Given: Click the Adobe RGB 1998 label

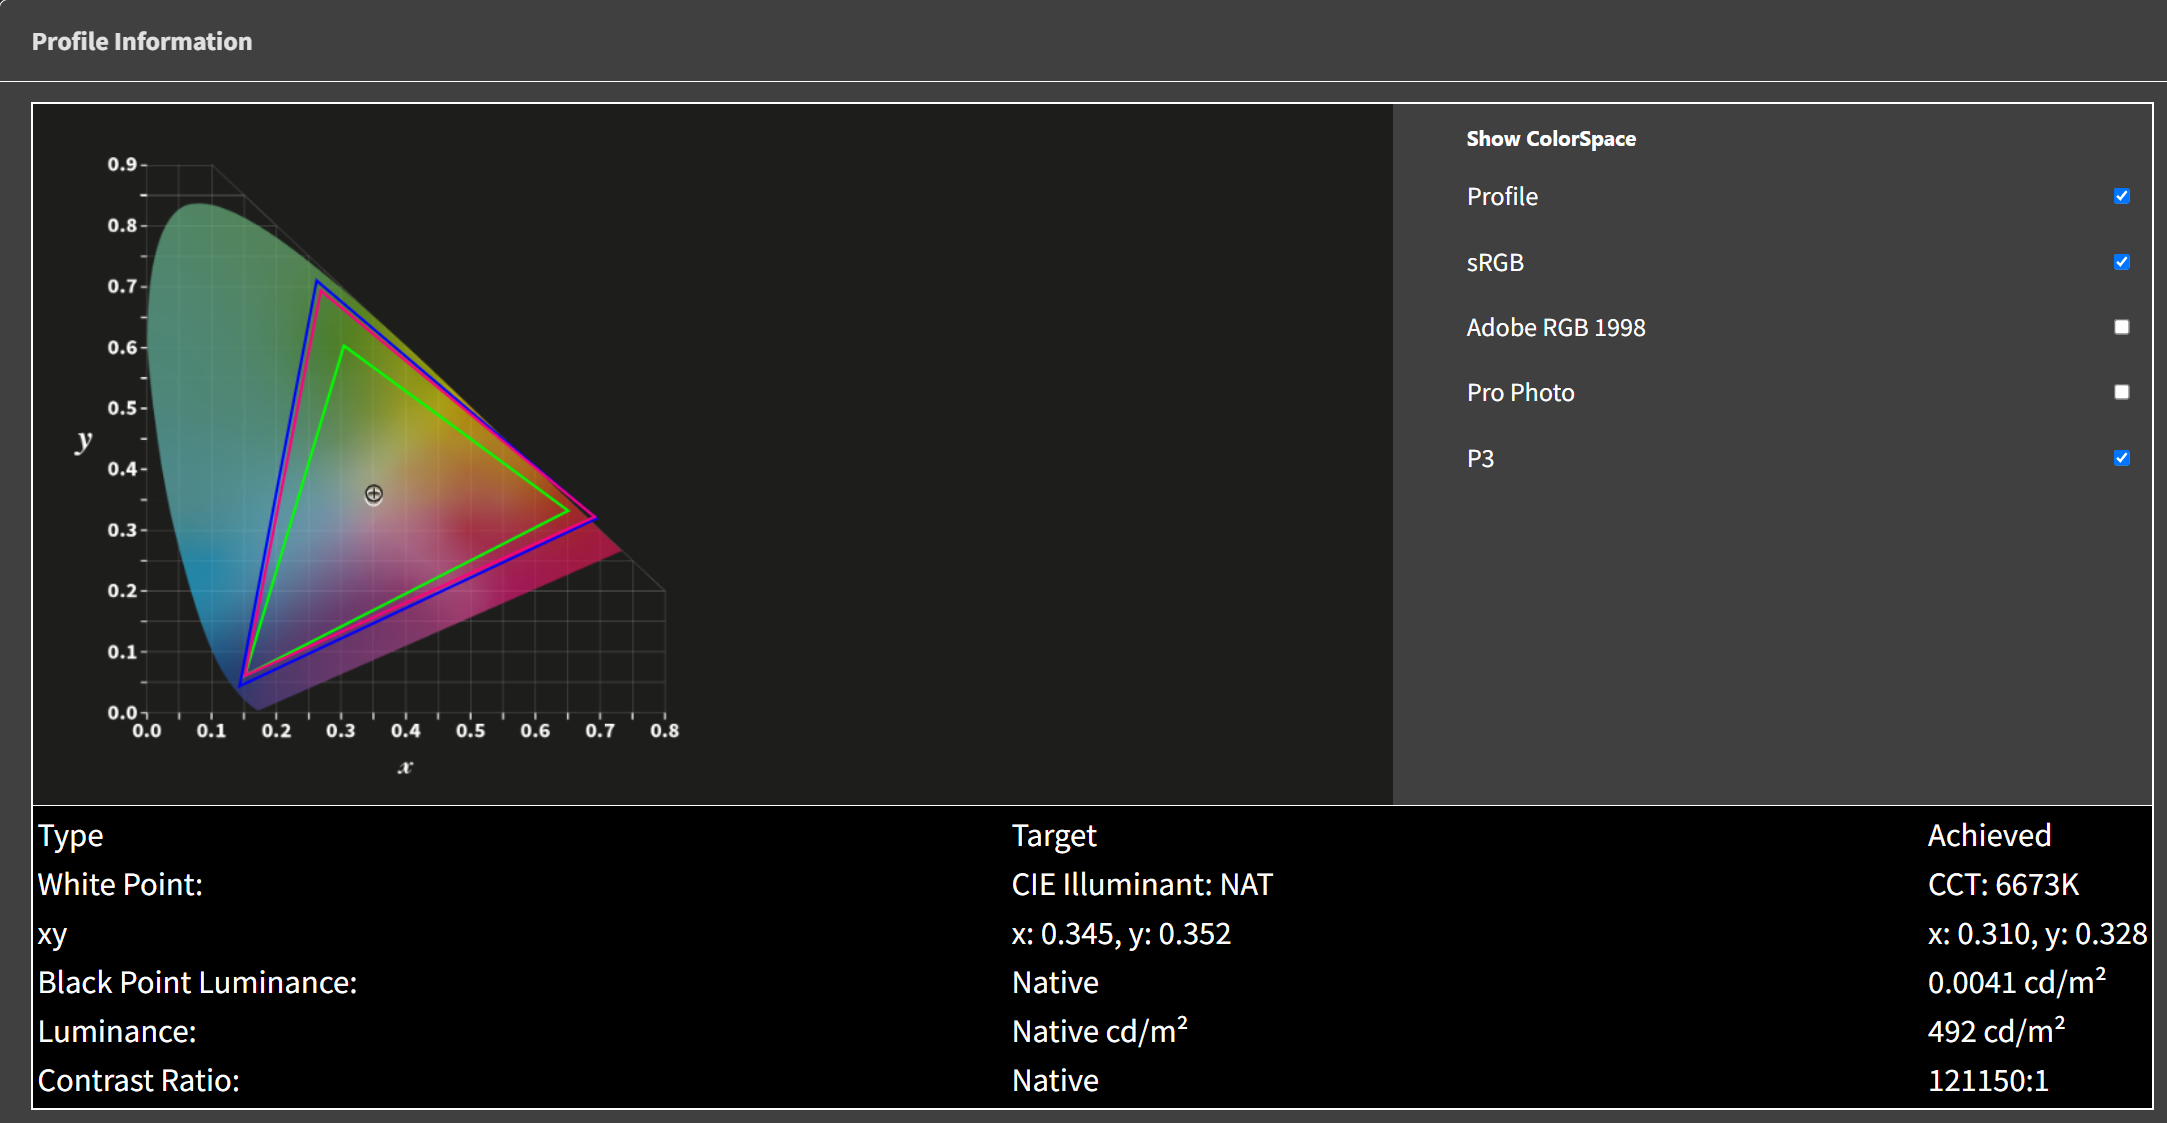Looking at the screenshot, I should (1555, 328).
